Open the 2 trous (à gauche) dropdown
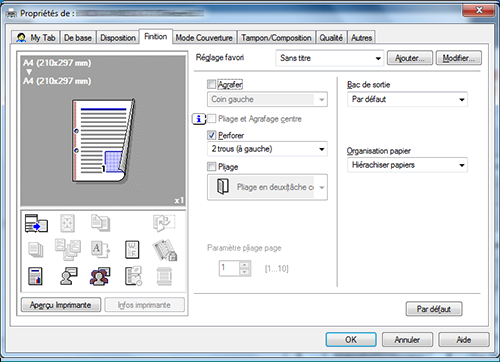500x362 pixels. [267, 149]
